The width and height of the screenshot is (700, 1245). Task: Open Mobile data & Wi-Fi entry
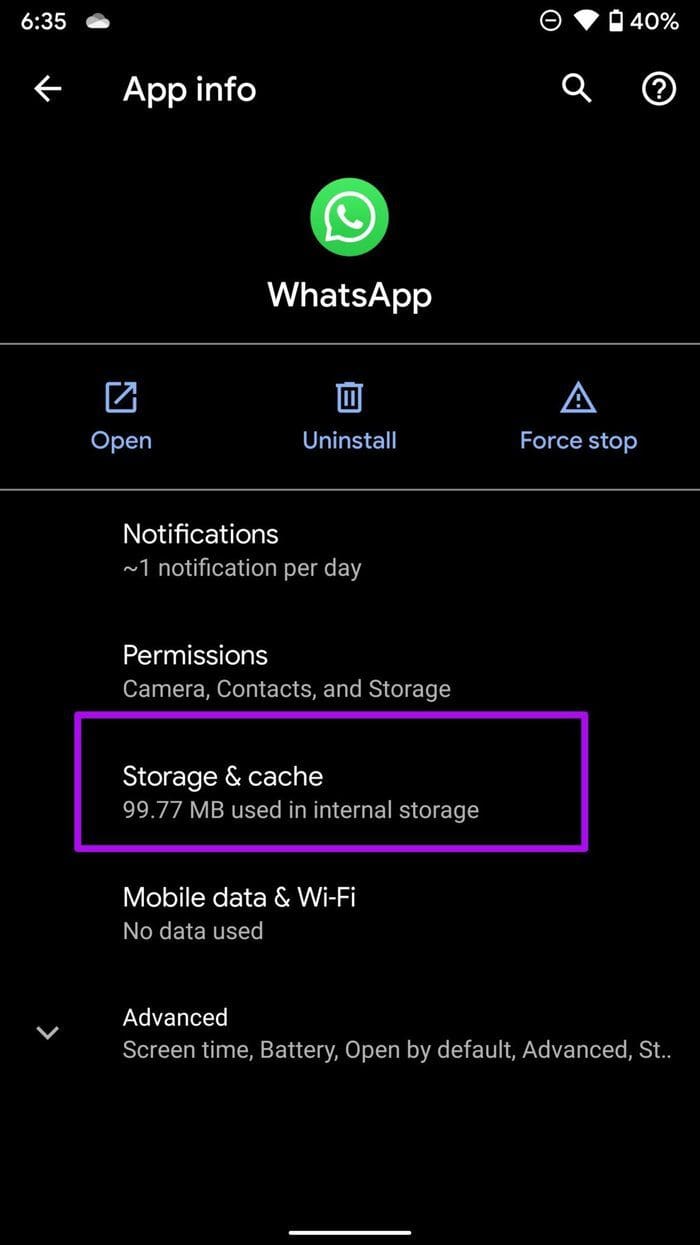coord(350,913)
